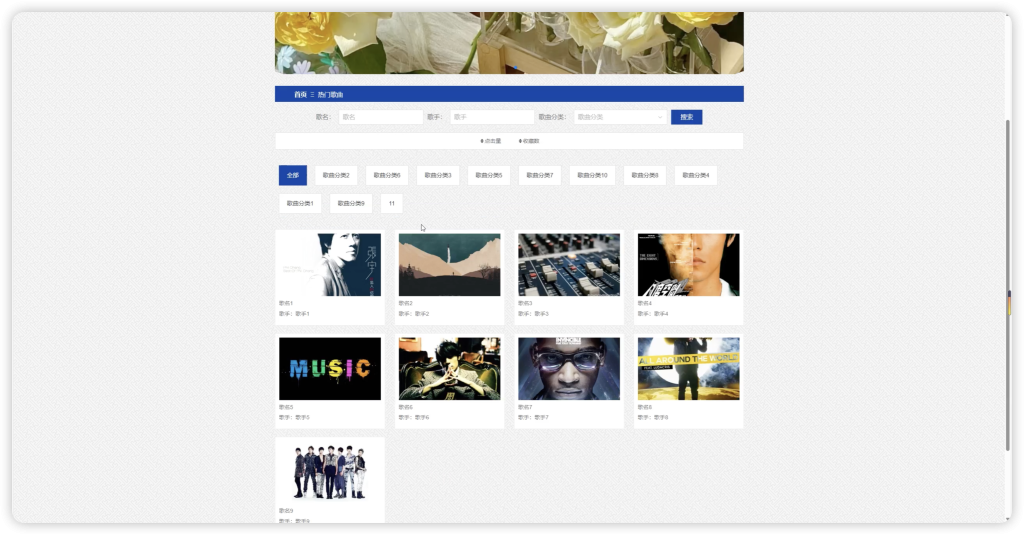Select the 歌曲分类2 category tab
This screenshot has width=1024, height=535.
point(336,175)
